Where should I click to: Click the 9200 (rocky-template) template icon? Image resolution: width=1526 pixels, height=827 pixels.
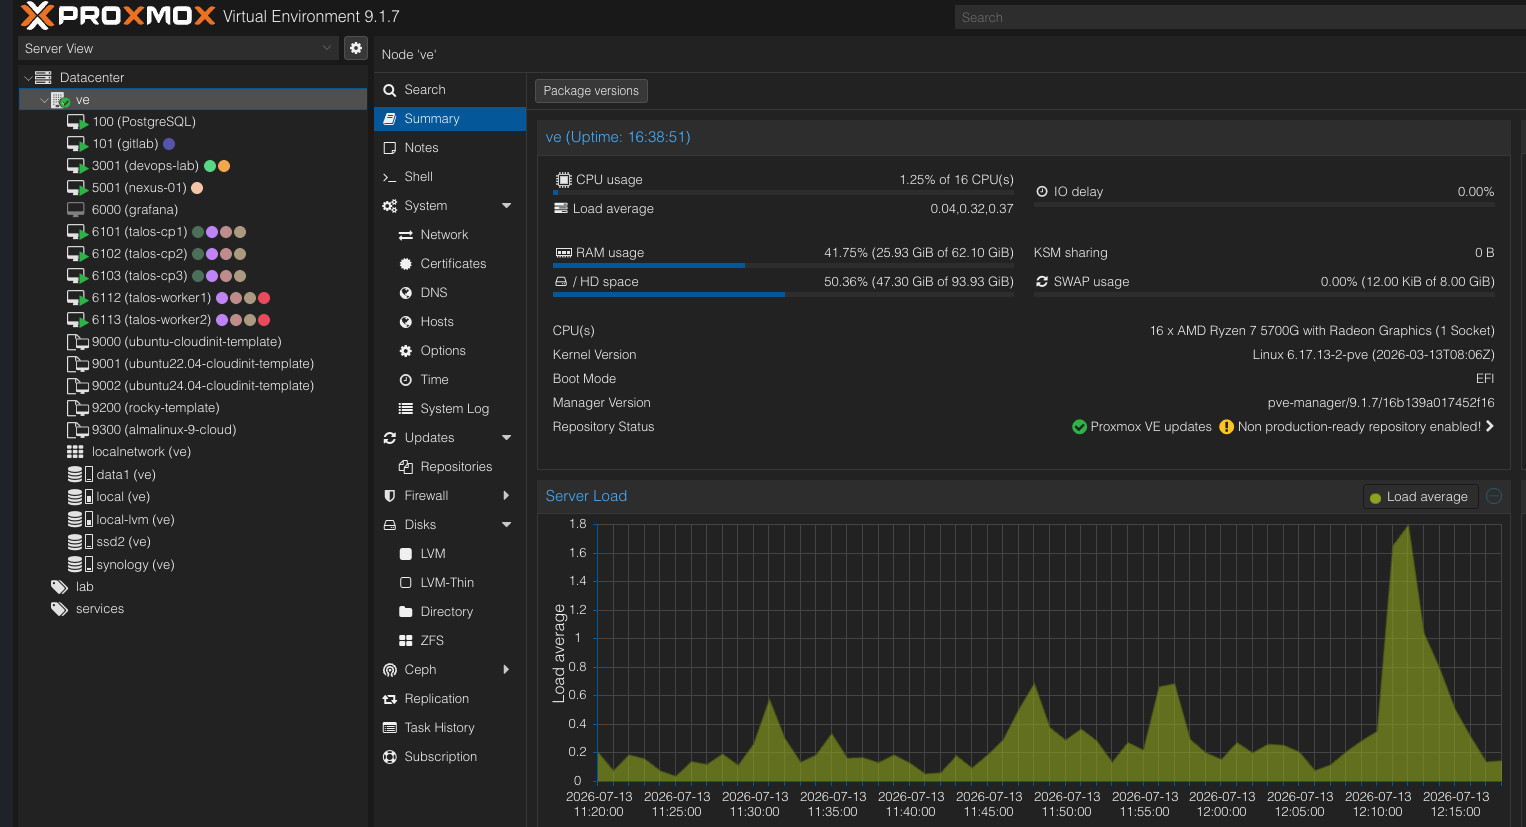coord(77,408)
